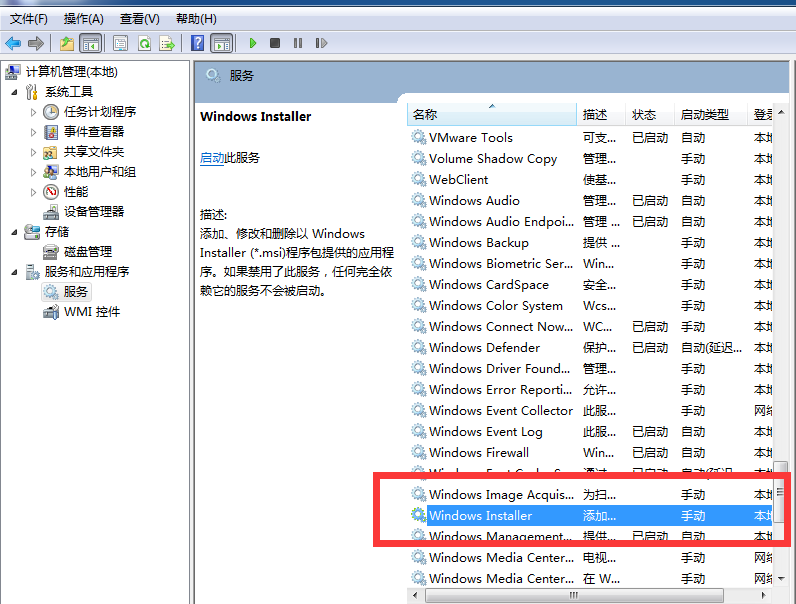Screen dimensions: 796x604
Task: Sort by 状态 column header
Action: (650, 115)
